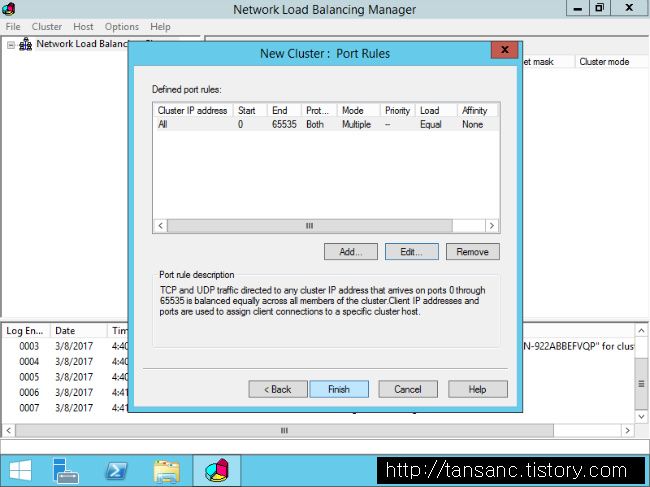Viewport: 650px width, 487px height.
Task: Click the Network Load Balancing Manager title bar icon
Action: [x=8, y=8]
